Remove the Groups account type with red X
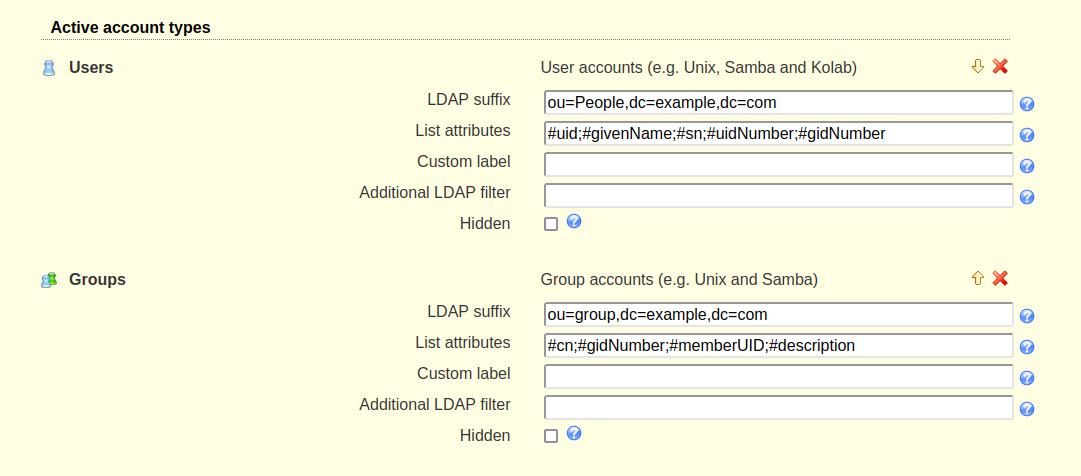The width and height of the screenshot is (1081, 476). click(x=1000, y=279)
